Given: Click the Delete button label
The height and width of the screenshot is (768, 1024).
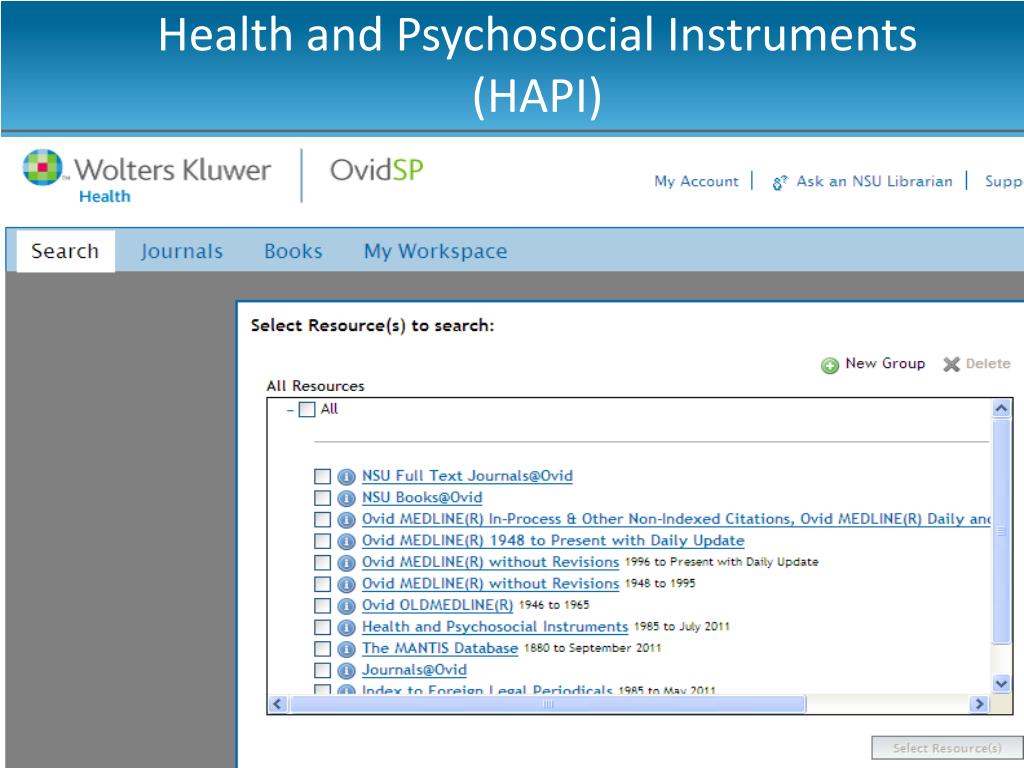Looking at the screenshot, I should pyautogui.click(x=988, y=364).
